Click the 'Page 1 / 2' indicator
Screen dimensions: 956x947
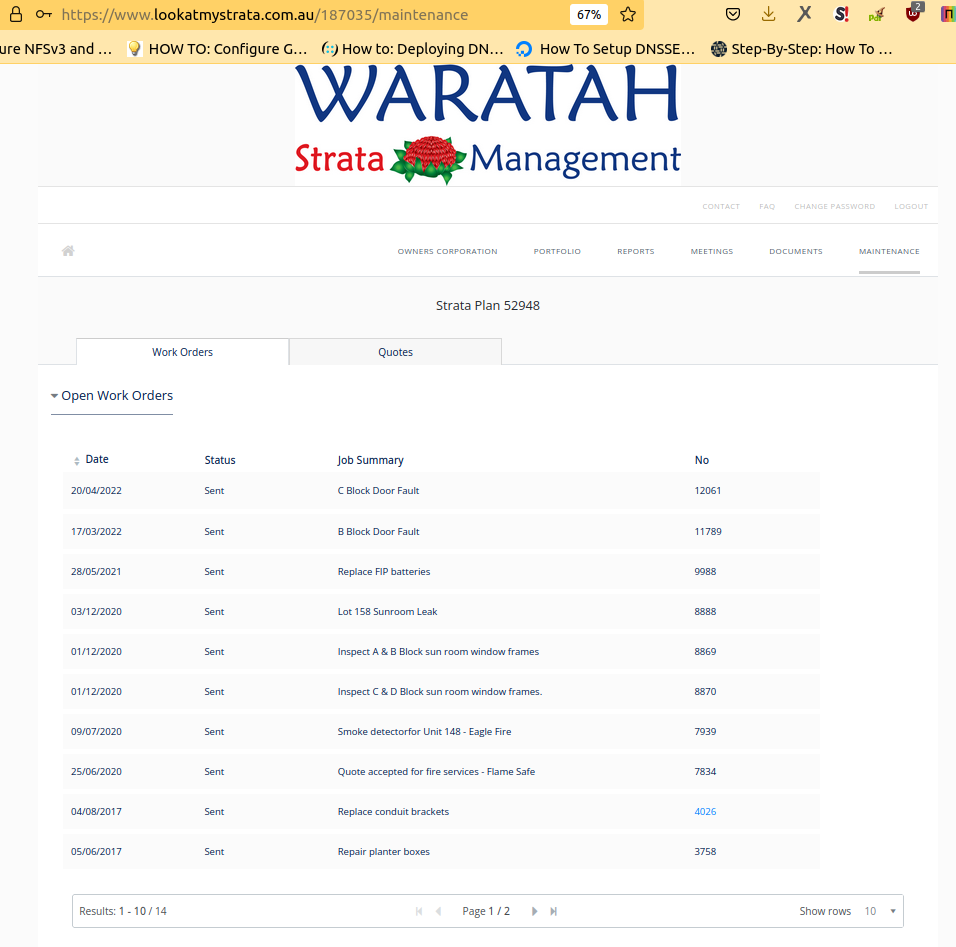click(486, 911)
